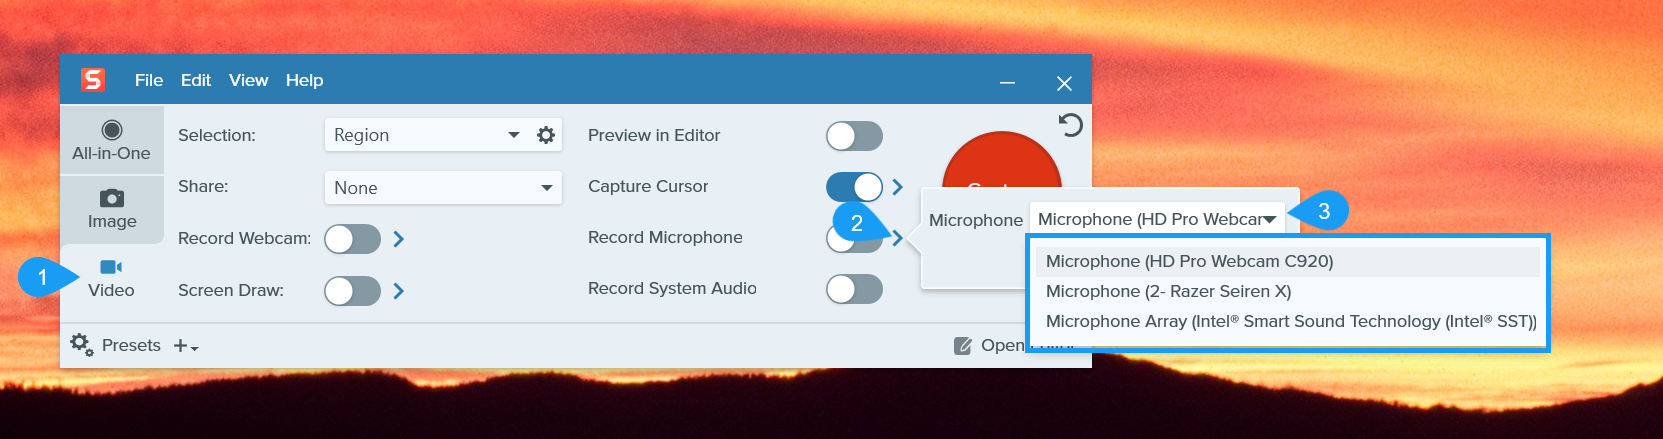Open the Share dropdown set to None
Viewport: 1663px width, 439px height.
pyautogui.click(x=443, y=188)
